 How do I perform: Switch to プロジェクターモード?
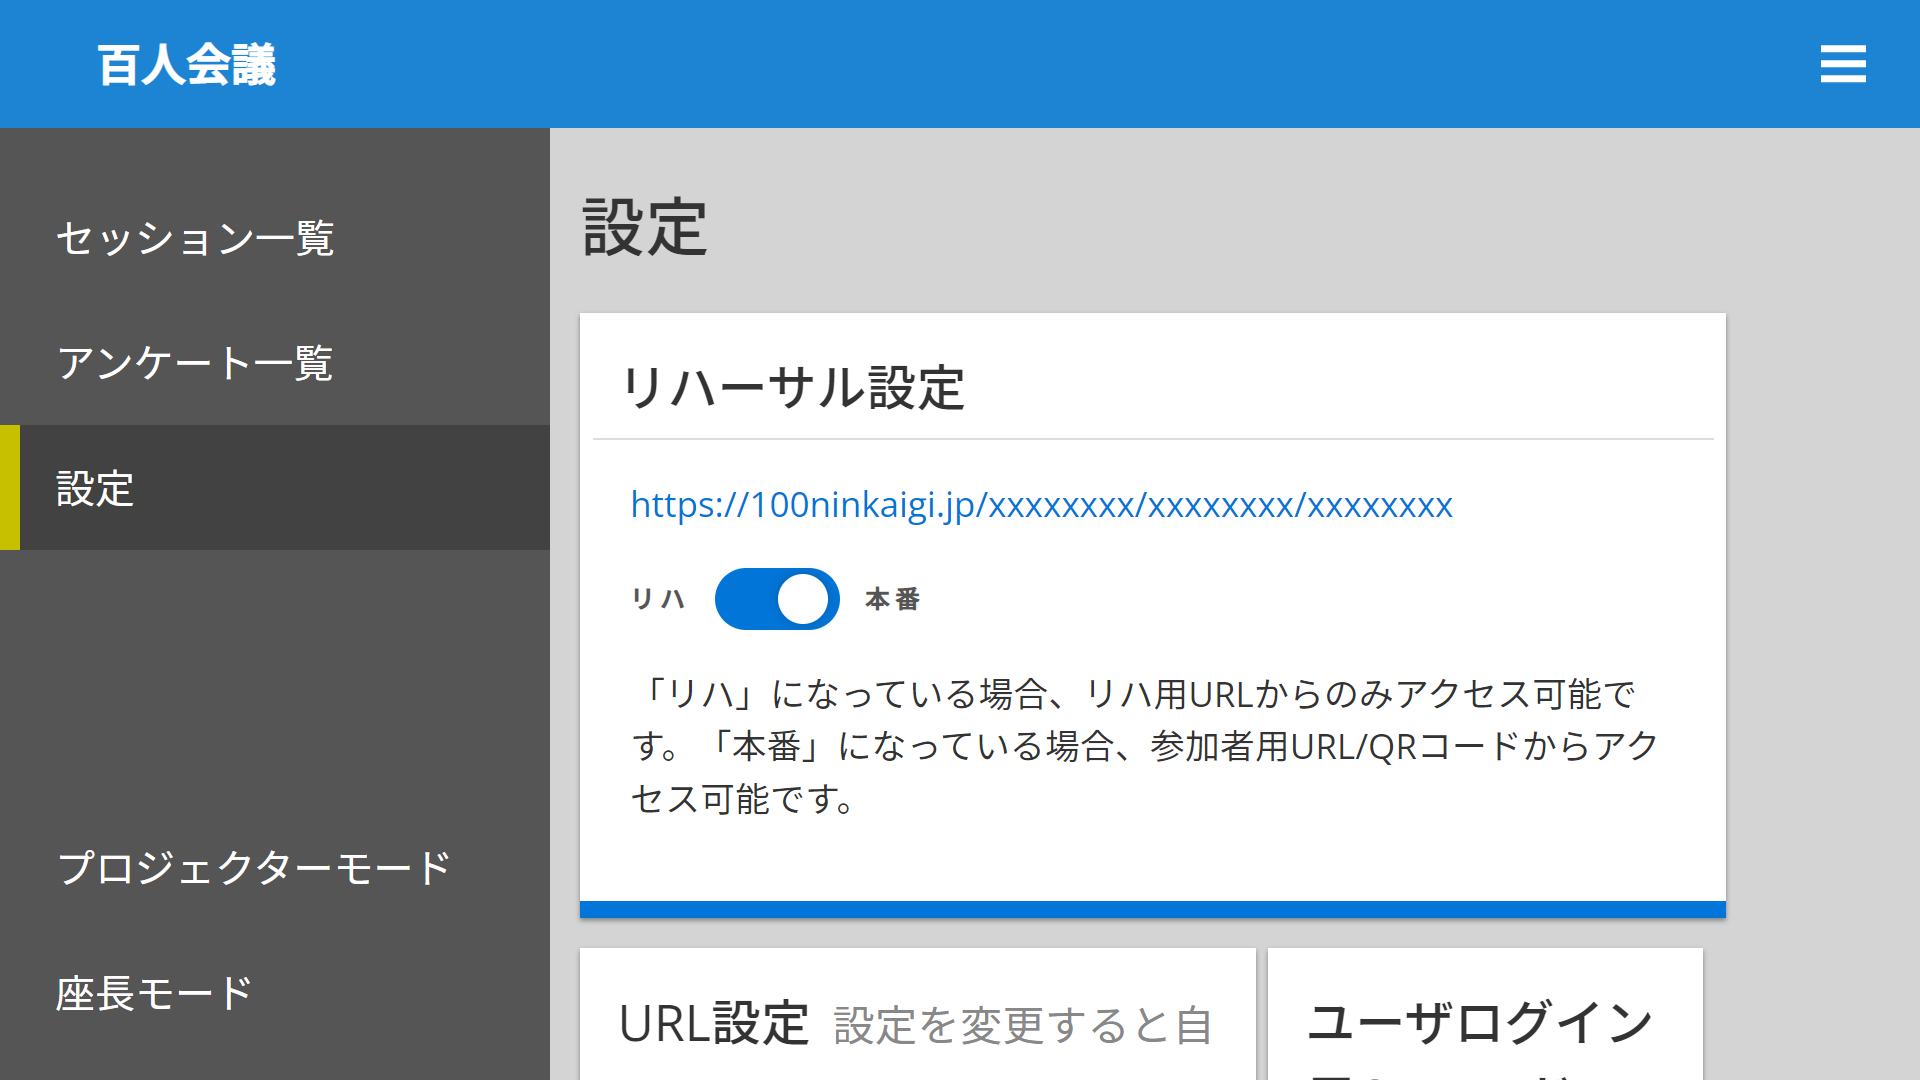click(x=254, y=867)
